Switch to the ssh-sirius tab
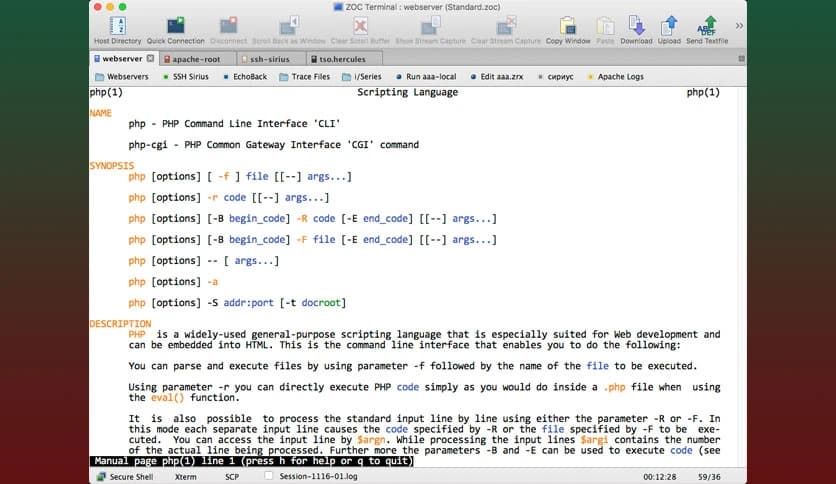Screen dimensions: 836x484 pos(265,59)
